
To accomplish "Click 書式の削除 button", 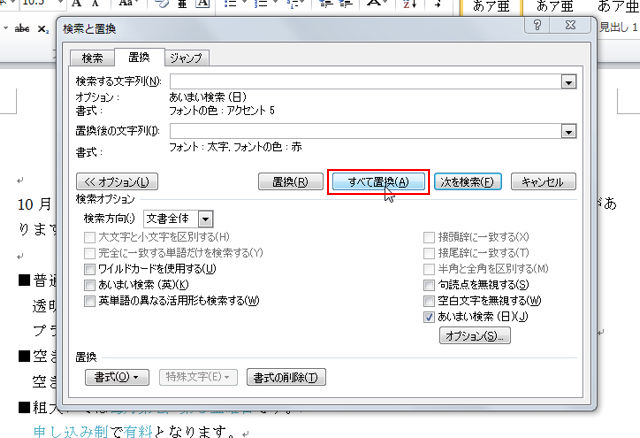I will pyautogui.click(x=286, y=378).
